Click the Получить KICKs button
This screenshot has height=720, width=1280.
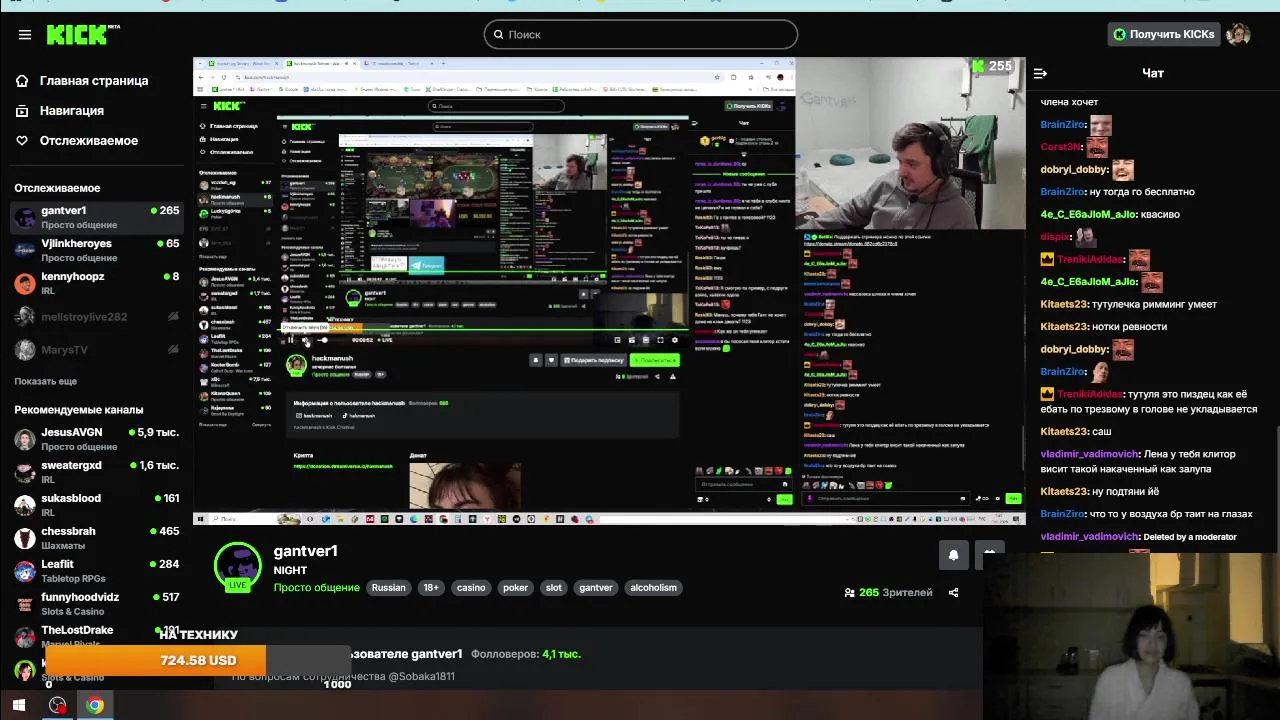tap(1163, 34)
